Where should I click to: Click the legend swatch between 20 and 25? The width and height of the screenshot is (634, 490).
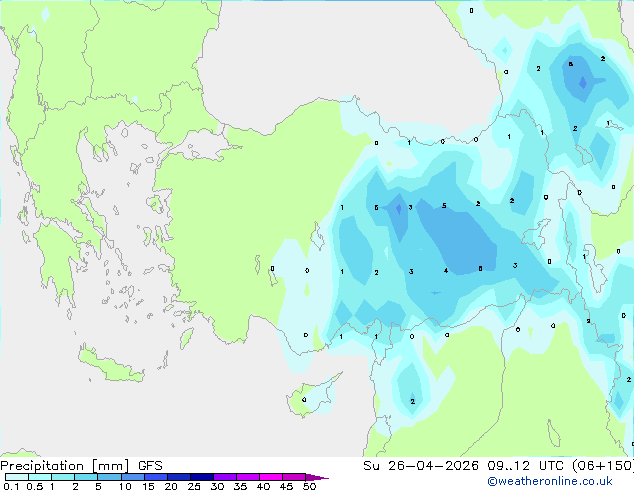[179, 477]
